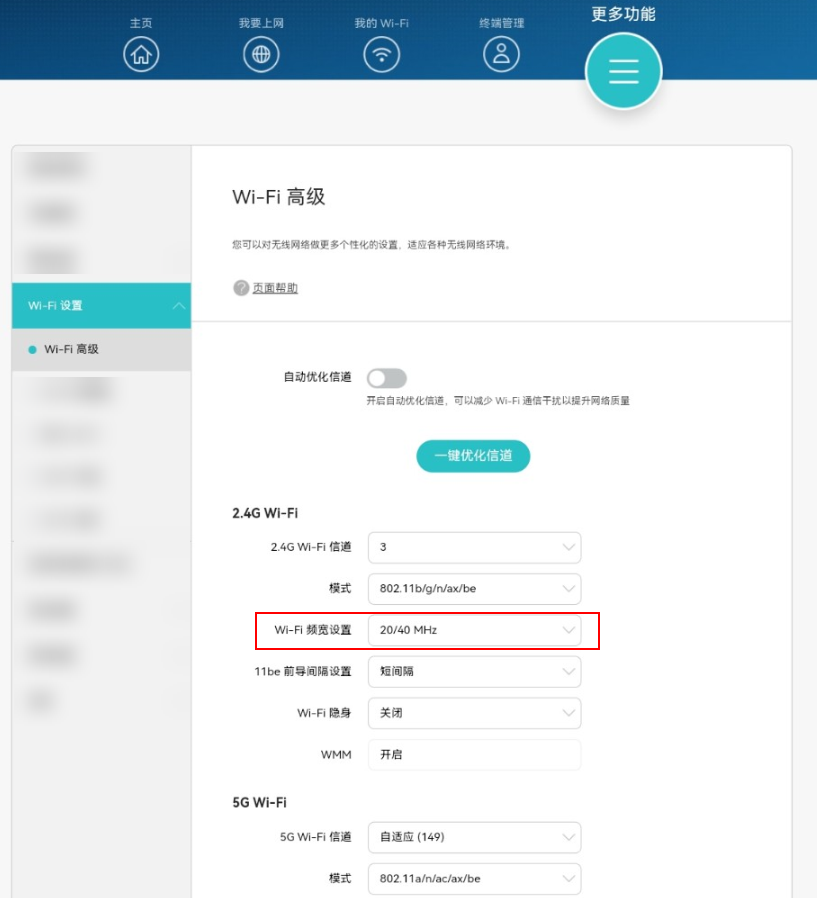Image resolution: width=817 pixels, height=898 pixels.
Task: Open the Wi-Fi 隐身 dropdown
Action: (x=474, y=713)
